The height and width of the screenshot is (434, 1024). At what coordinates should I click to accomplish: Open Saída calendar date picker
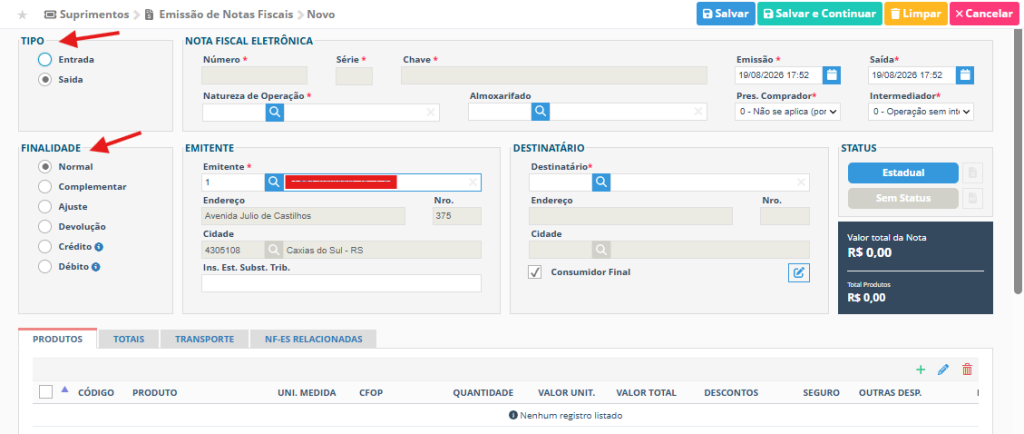[x=965, y=75]
